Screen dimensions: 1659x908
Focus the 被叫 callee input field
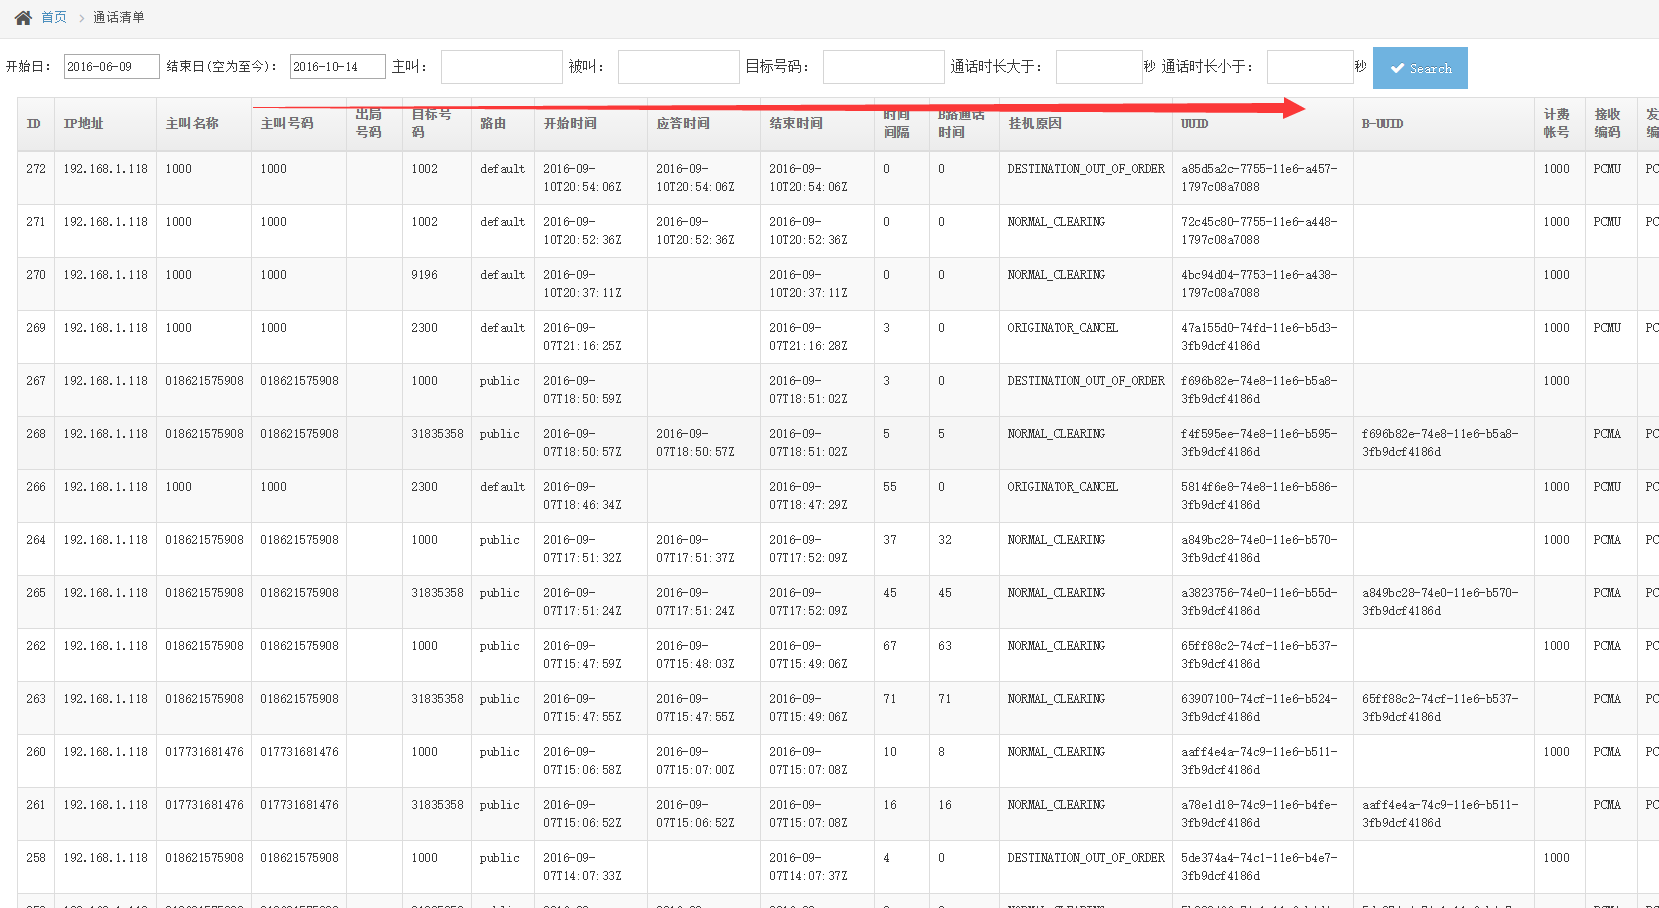678,67
